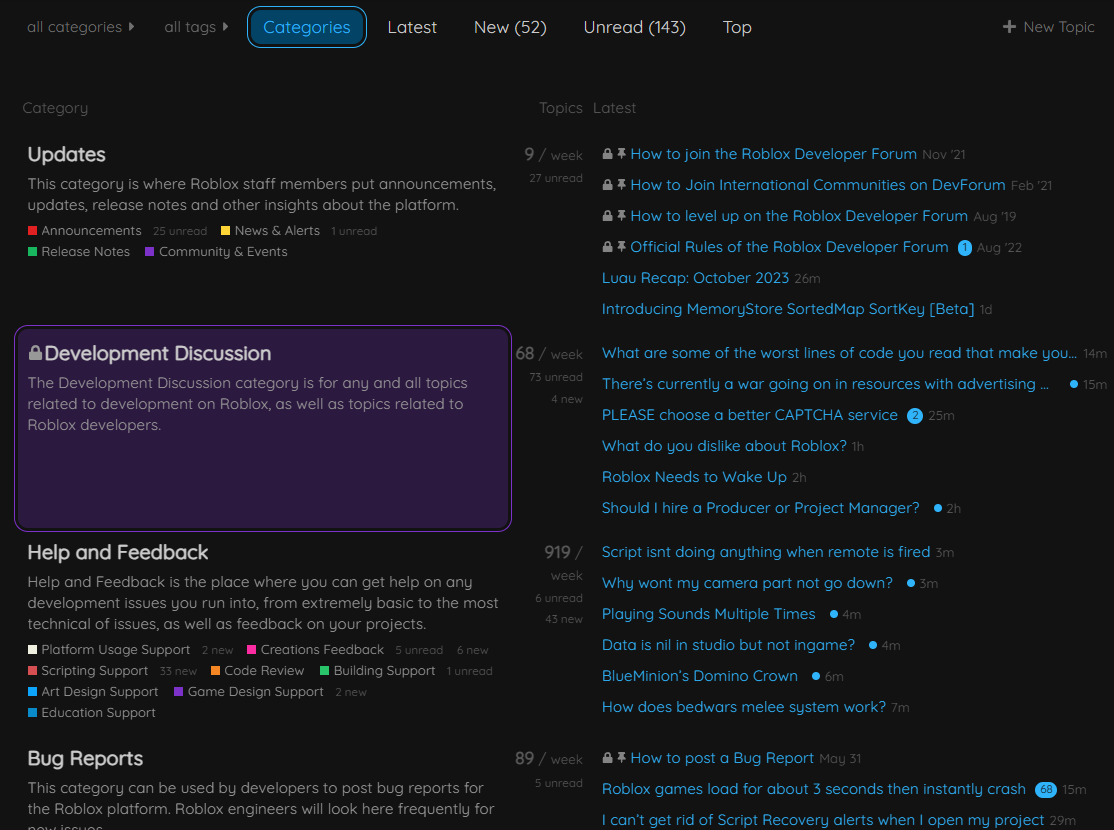Click the red Announcements color square
Image resolution: width=1114 pixels, height=830 pixels.
(31, 230)
